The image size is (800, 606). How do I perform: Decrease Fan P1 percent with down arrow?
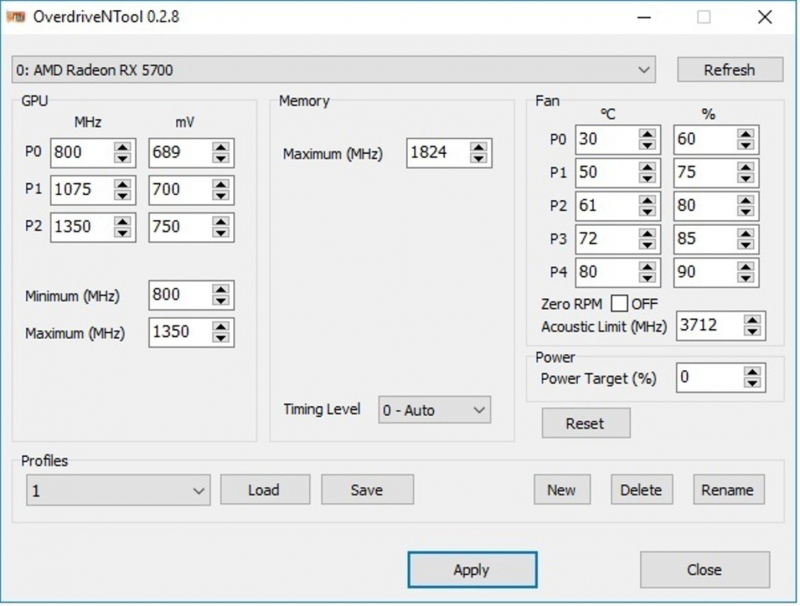746,179
